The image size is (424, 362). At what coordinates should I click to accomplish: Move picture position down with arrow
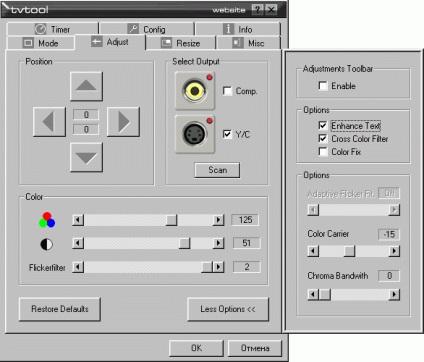[x=86, y=157]
